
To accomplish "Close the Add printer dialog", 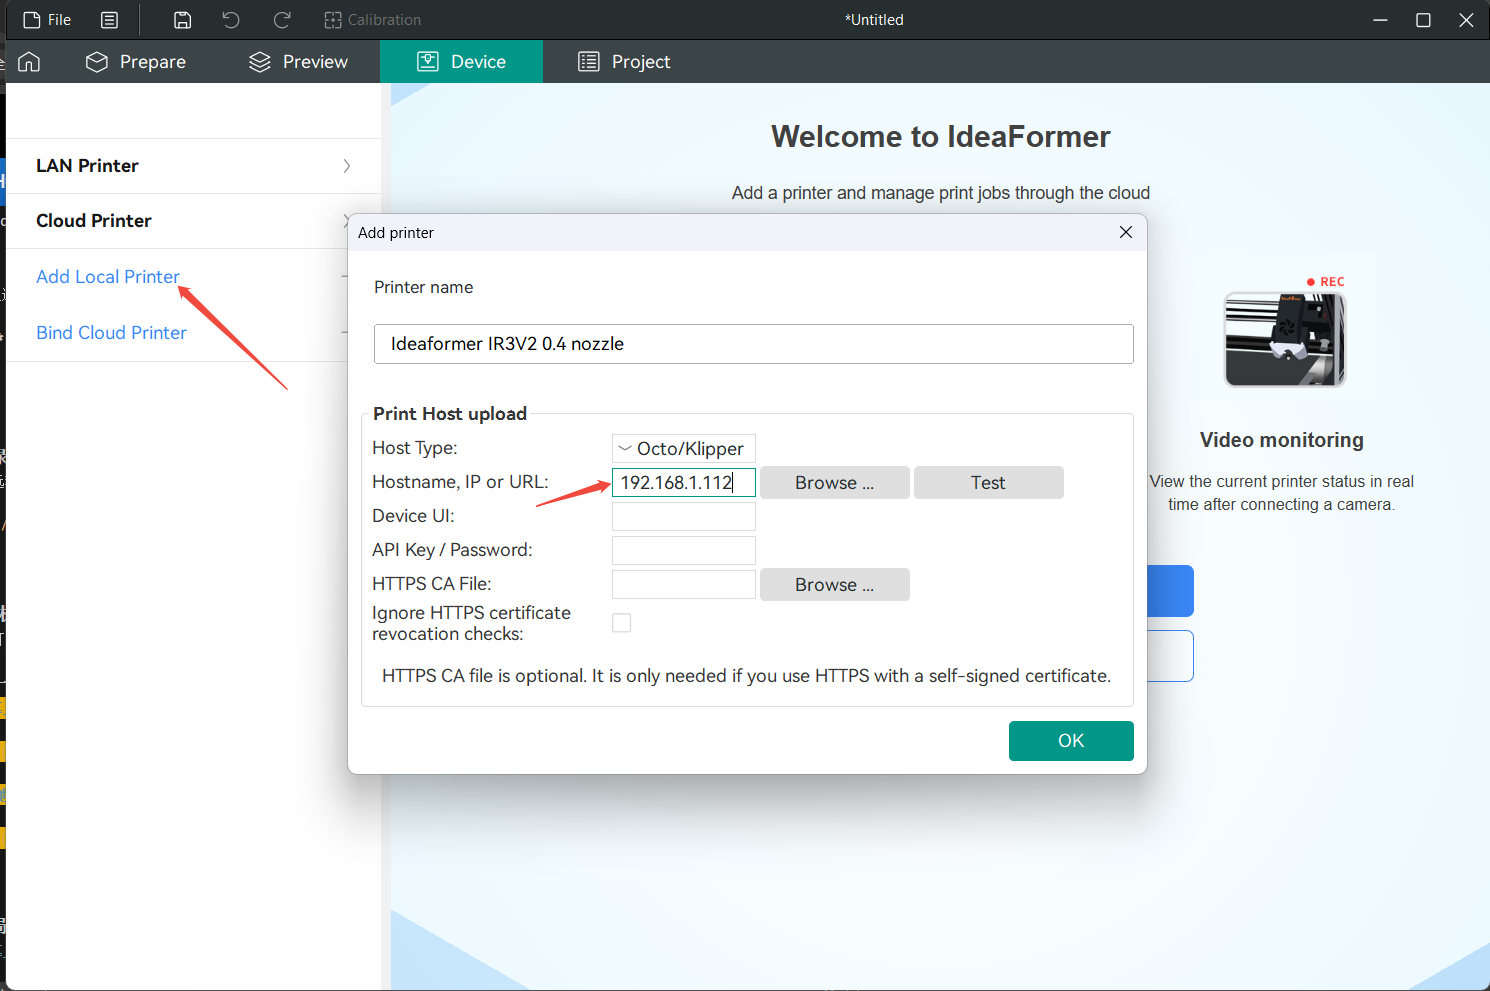I will pos(1126,232).
